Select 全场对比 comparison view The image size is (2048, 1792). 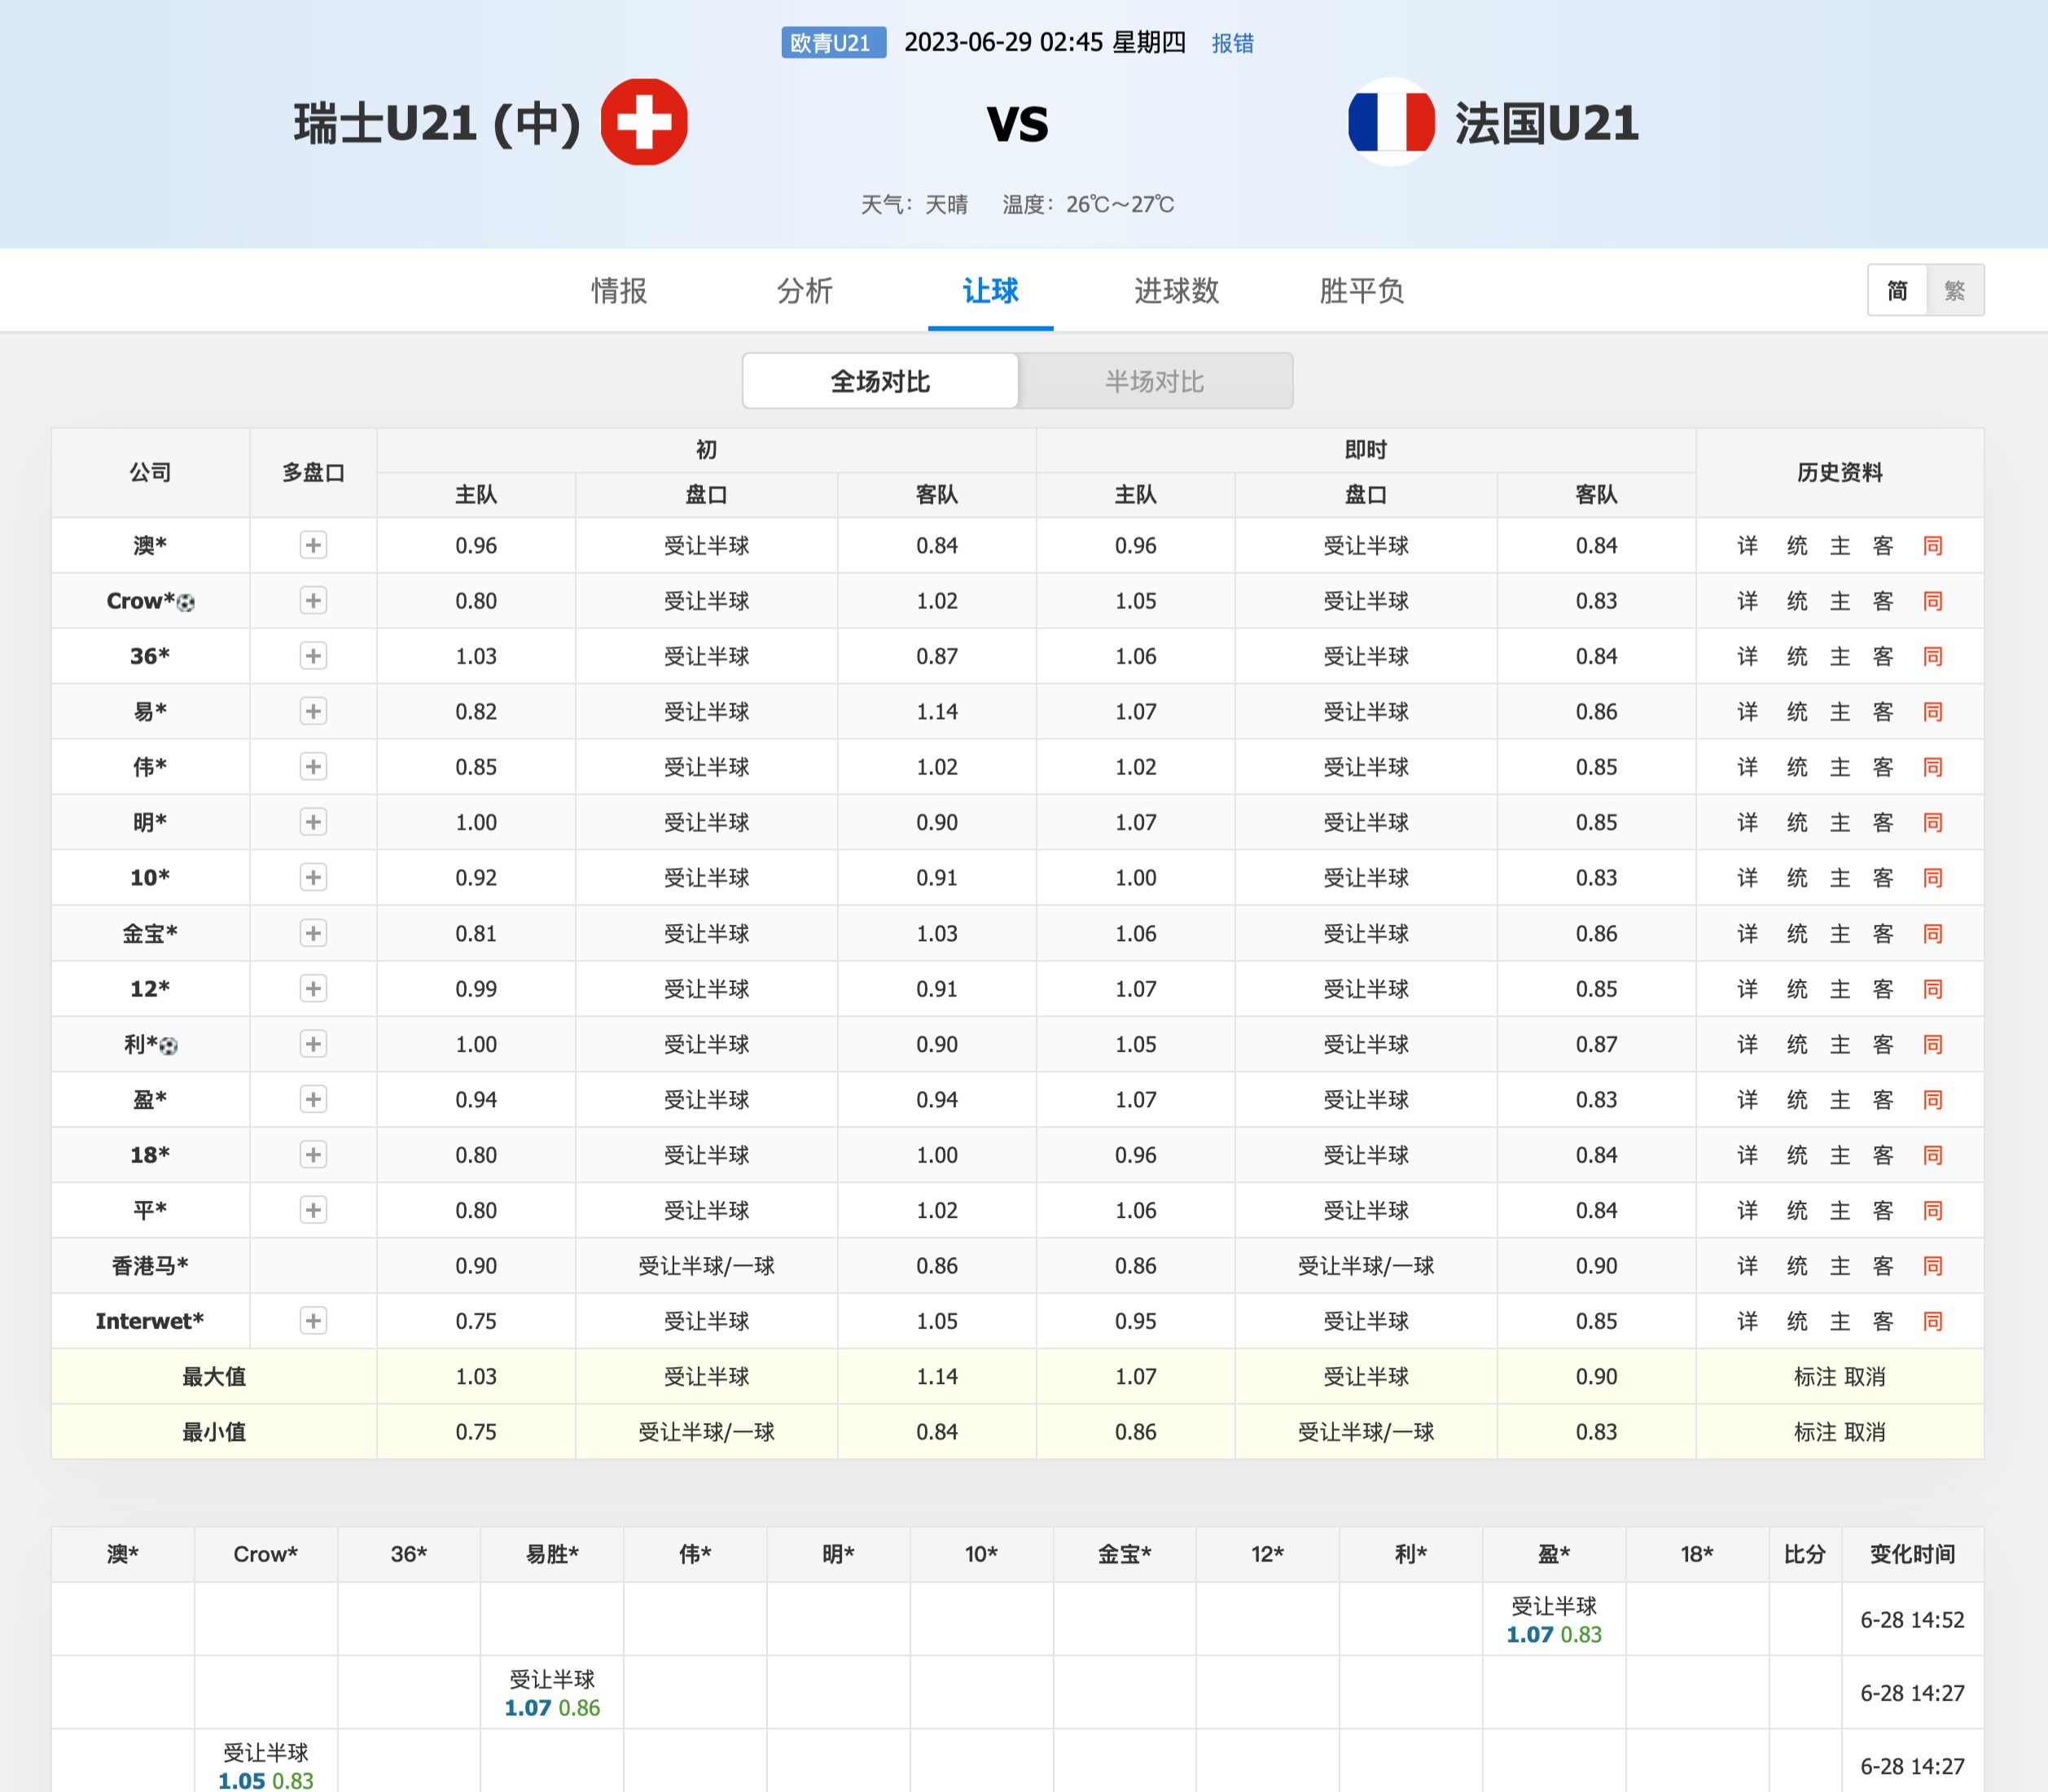pyautogui.click(x=880, y=381)
